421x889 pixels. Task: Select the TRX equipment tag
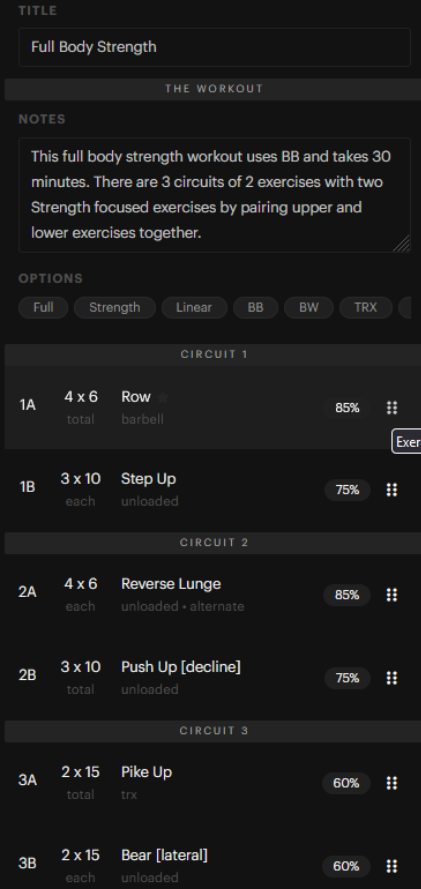click(365, 307)
